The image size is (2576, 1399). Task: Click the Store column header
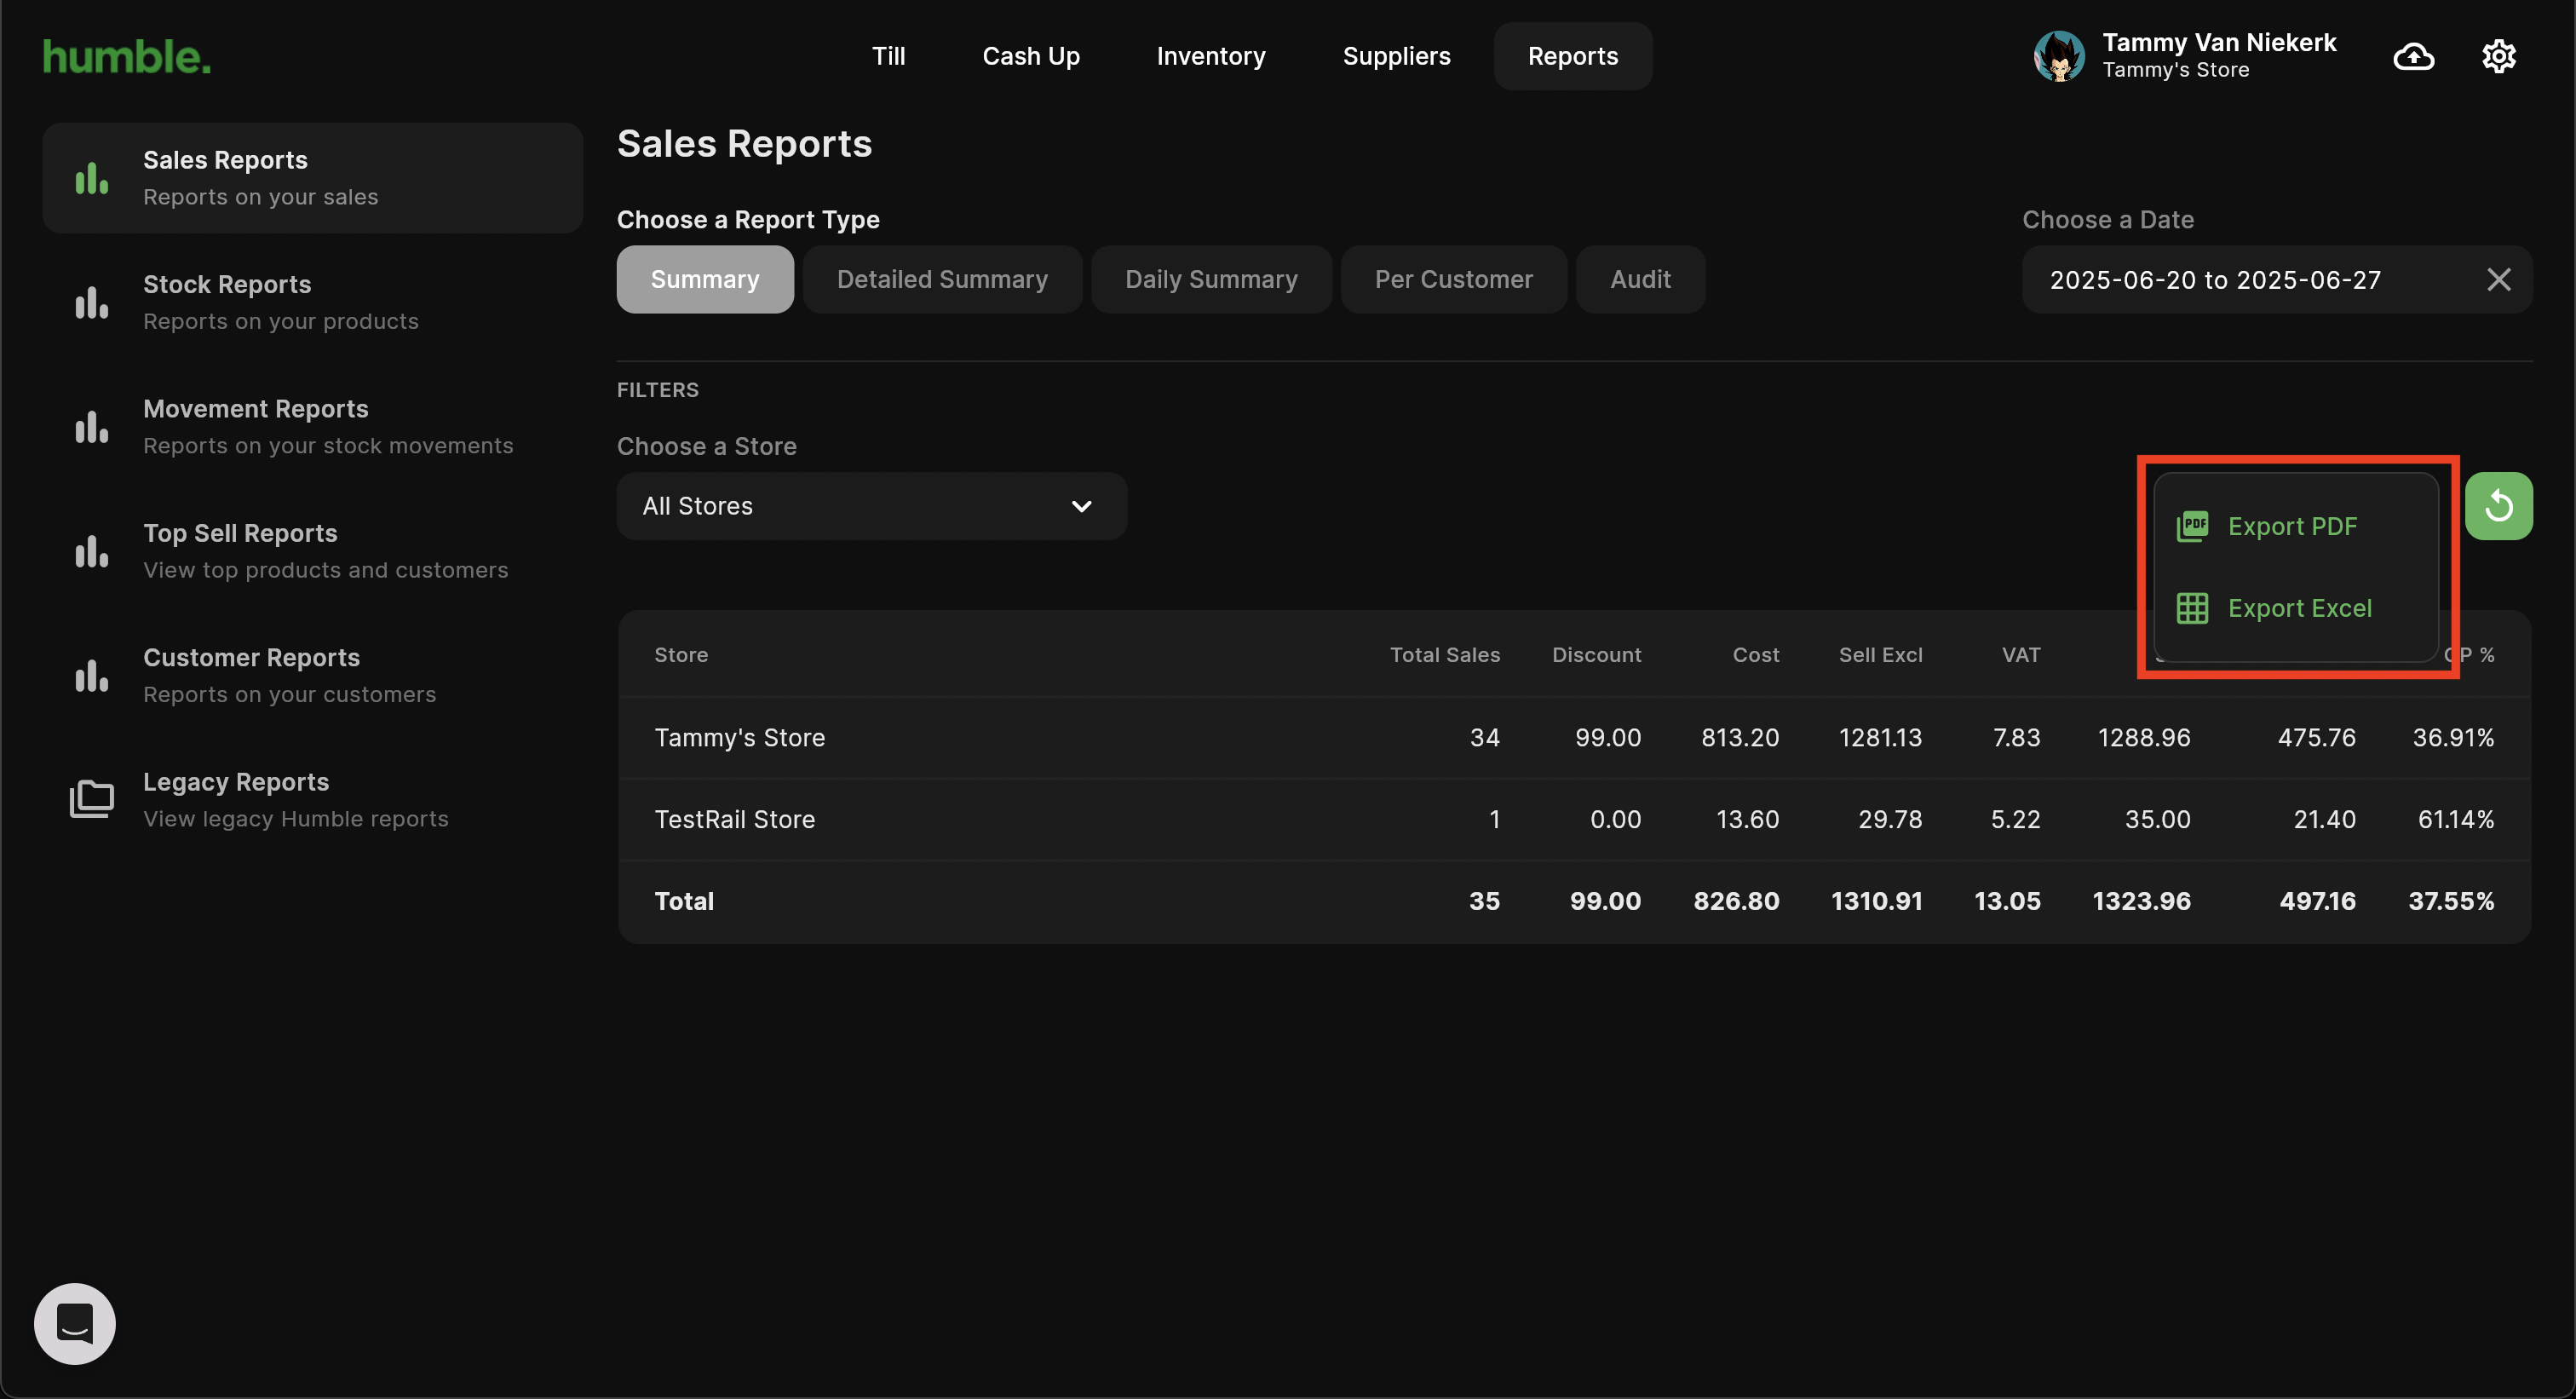[x=681, y=655]
